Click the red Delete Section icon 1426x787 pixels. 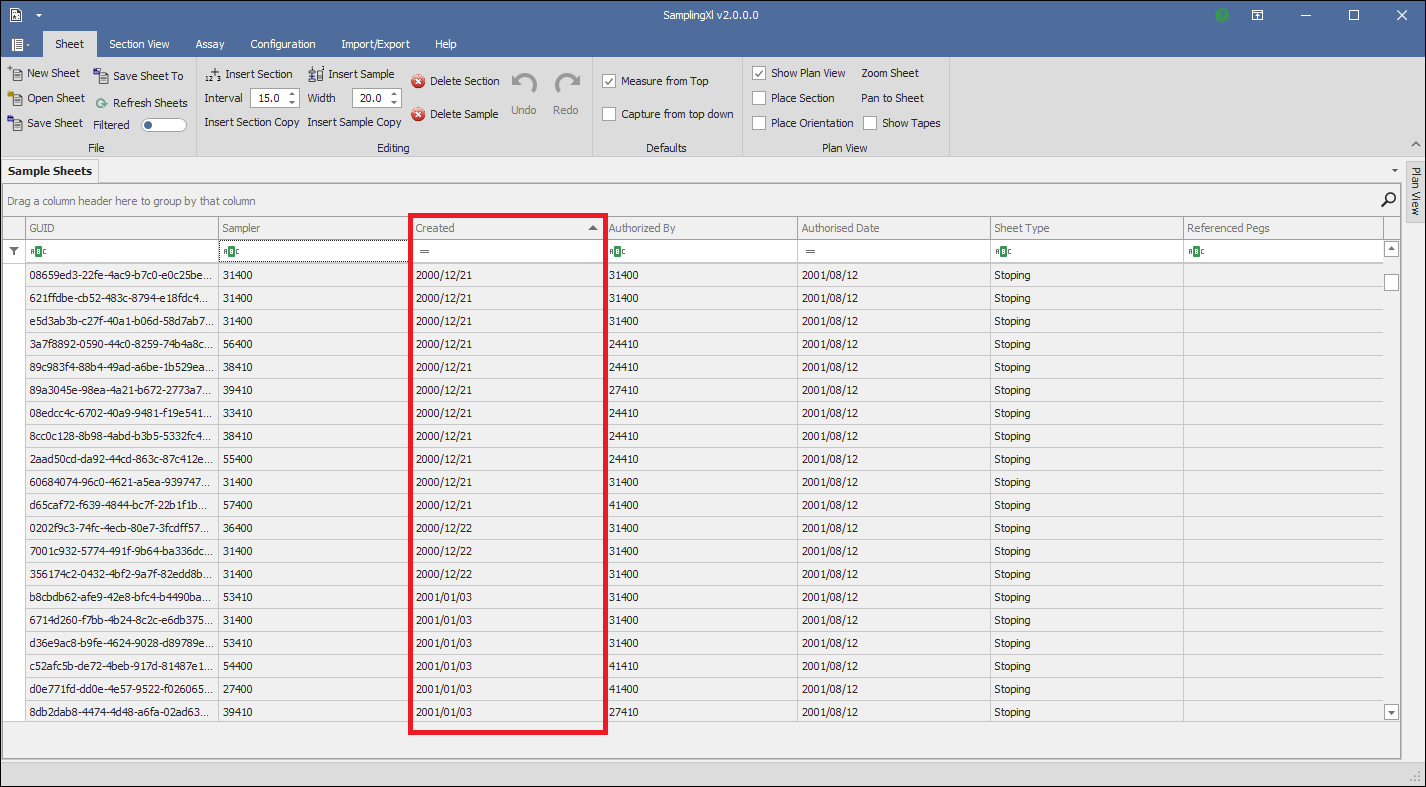tap(418, 81)
